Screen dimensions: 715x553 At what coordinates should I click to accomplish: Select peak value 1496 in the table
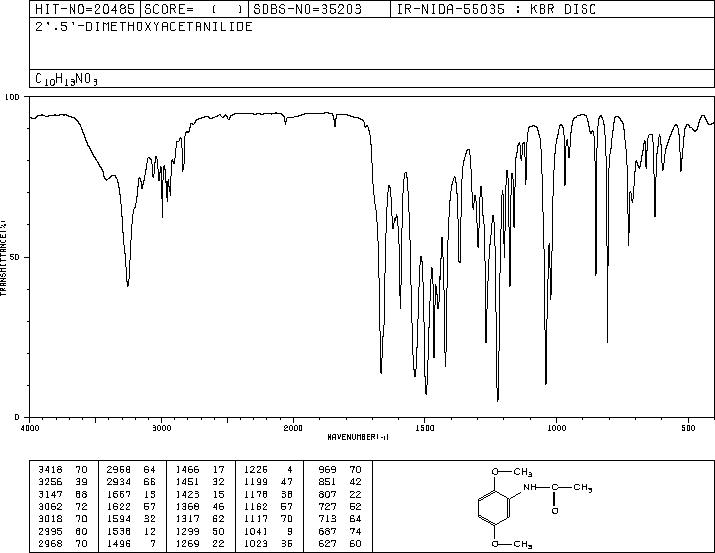pos(119,544)
